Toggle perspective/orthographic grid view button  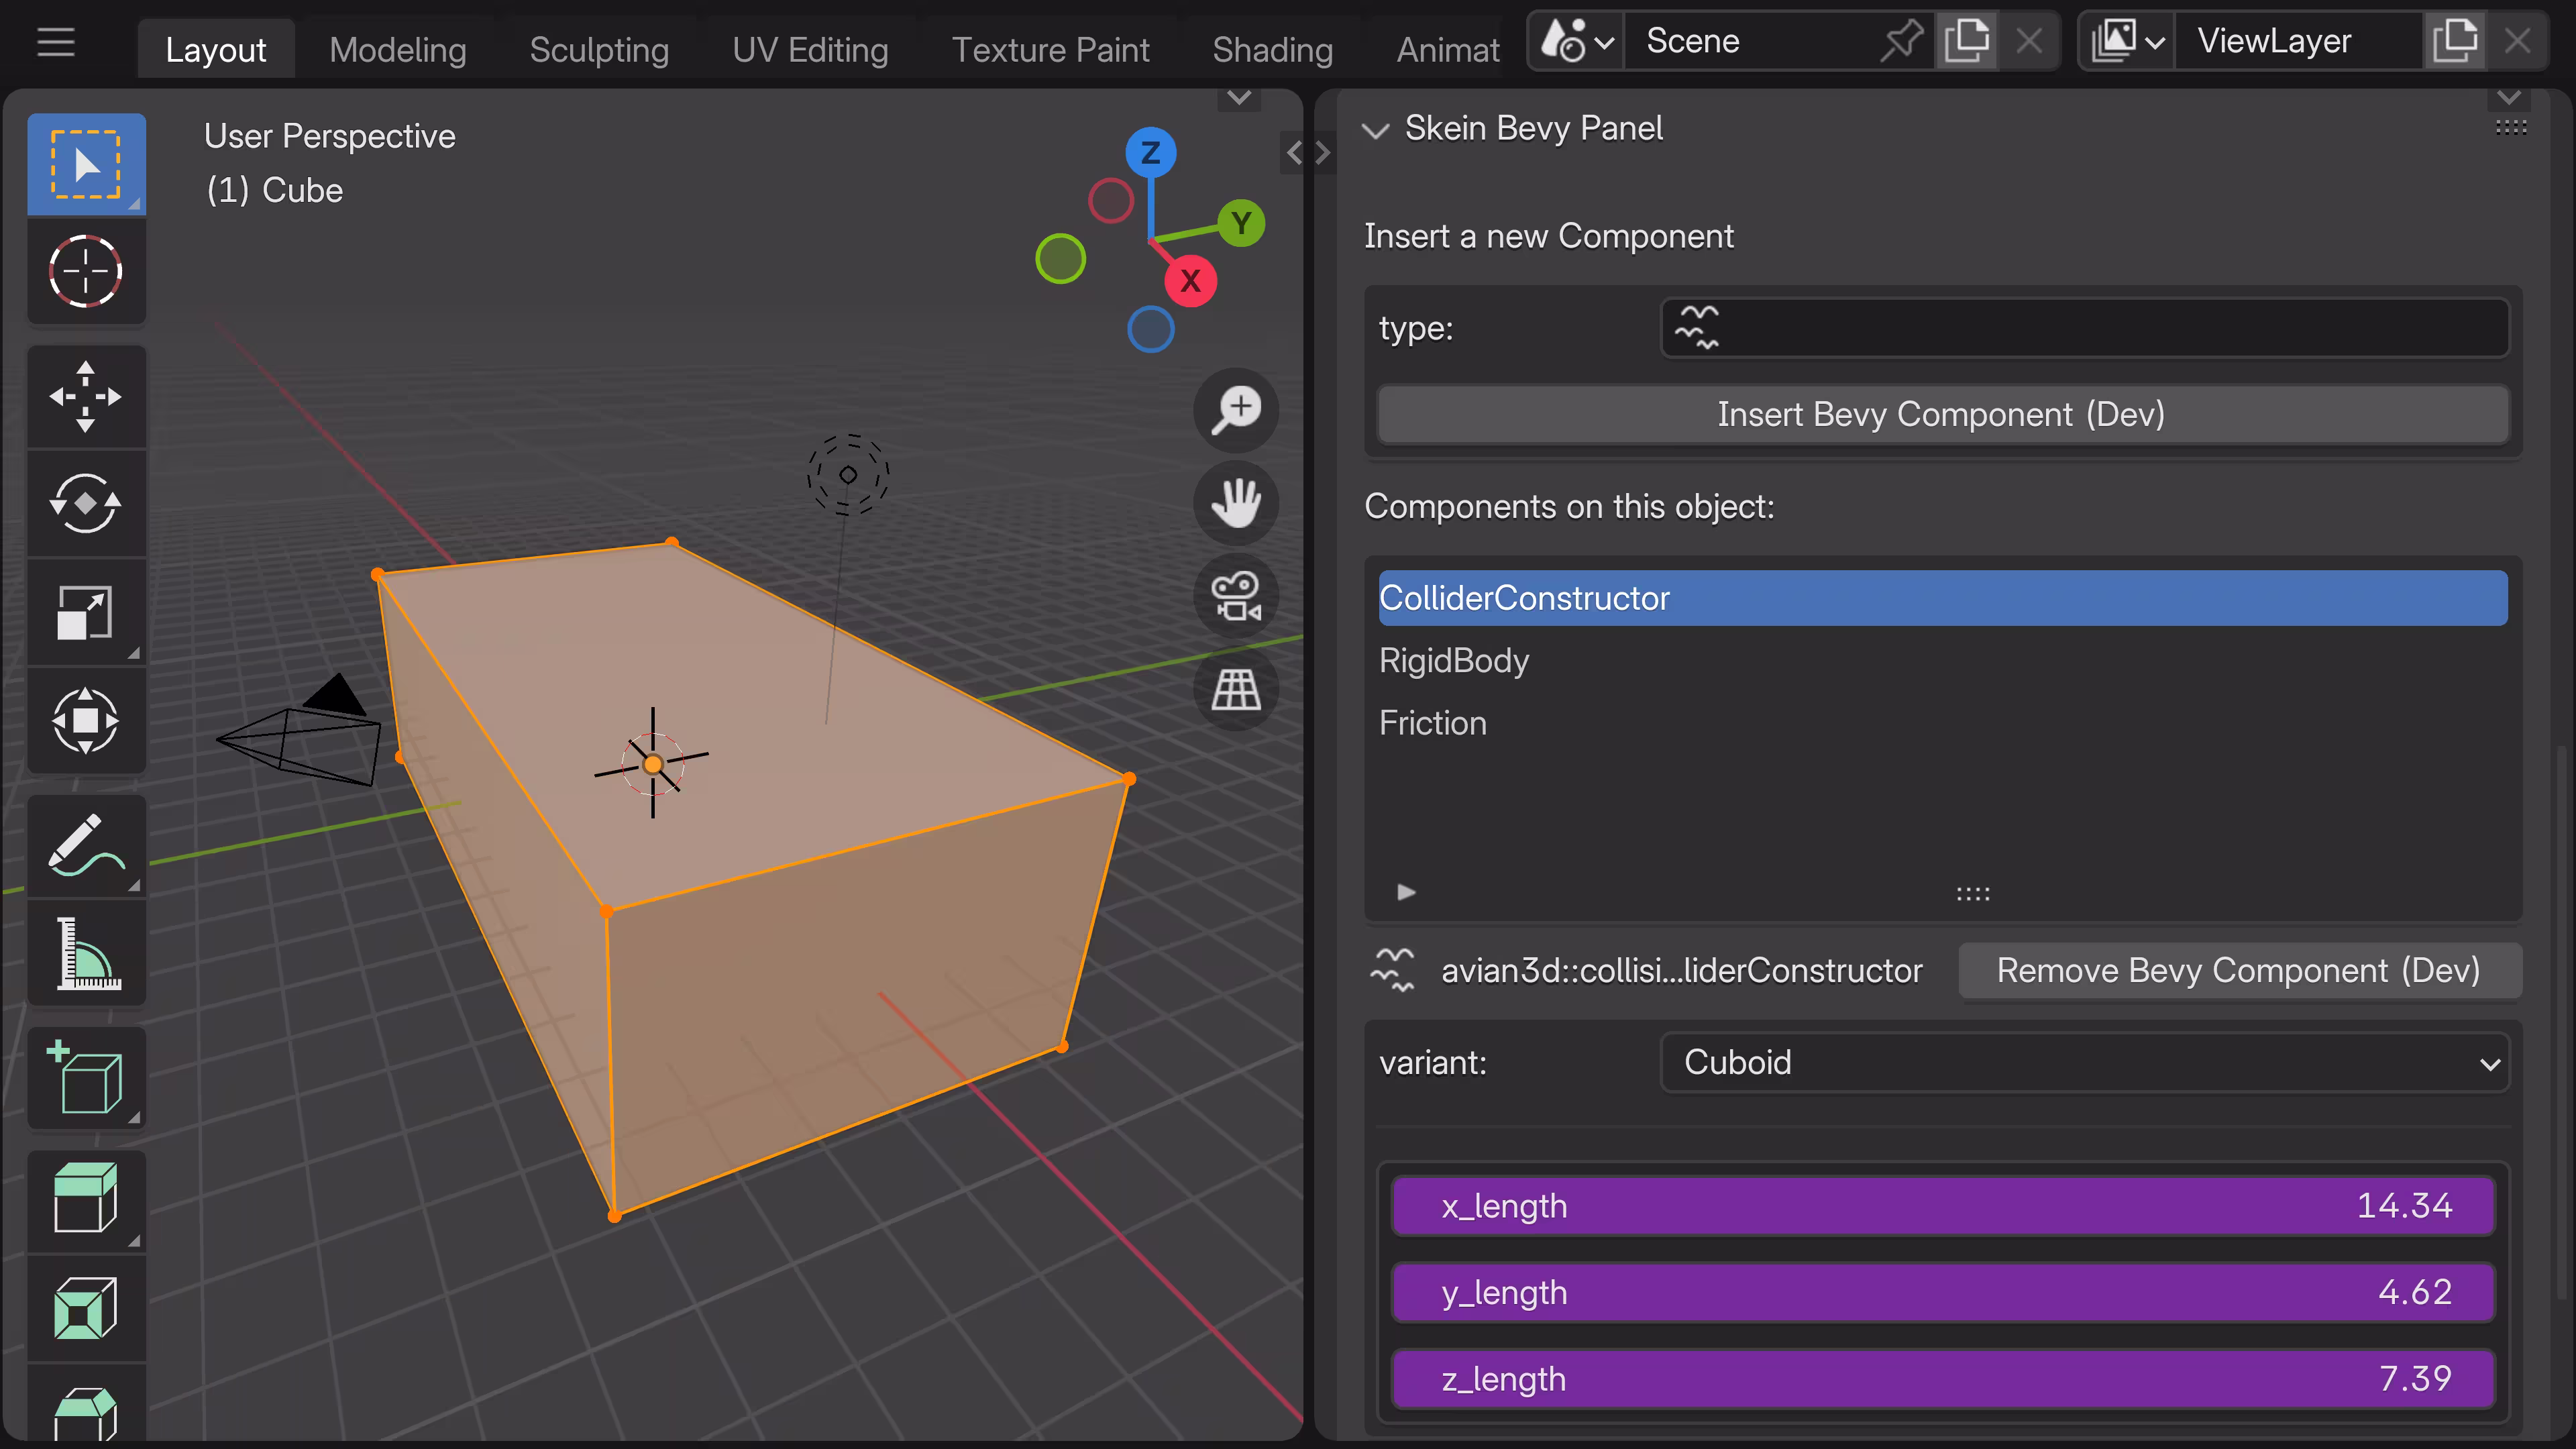pyautogui.click(x=1236, y=689)
